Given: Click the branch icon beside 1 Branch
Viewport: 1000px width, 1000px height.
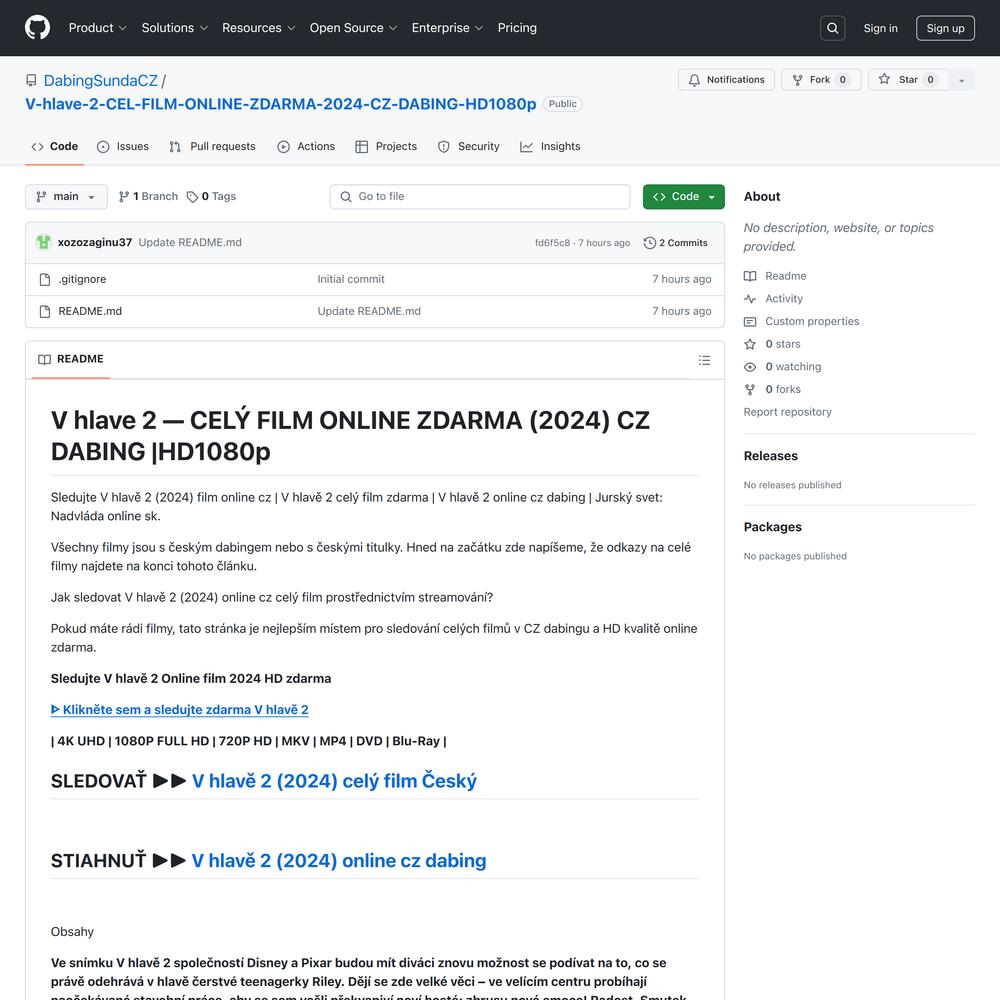Looking at the screenshot, I should click(124, 196).
